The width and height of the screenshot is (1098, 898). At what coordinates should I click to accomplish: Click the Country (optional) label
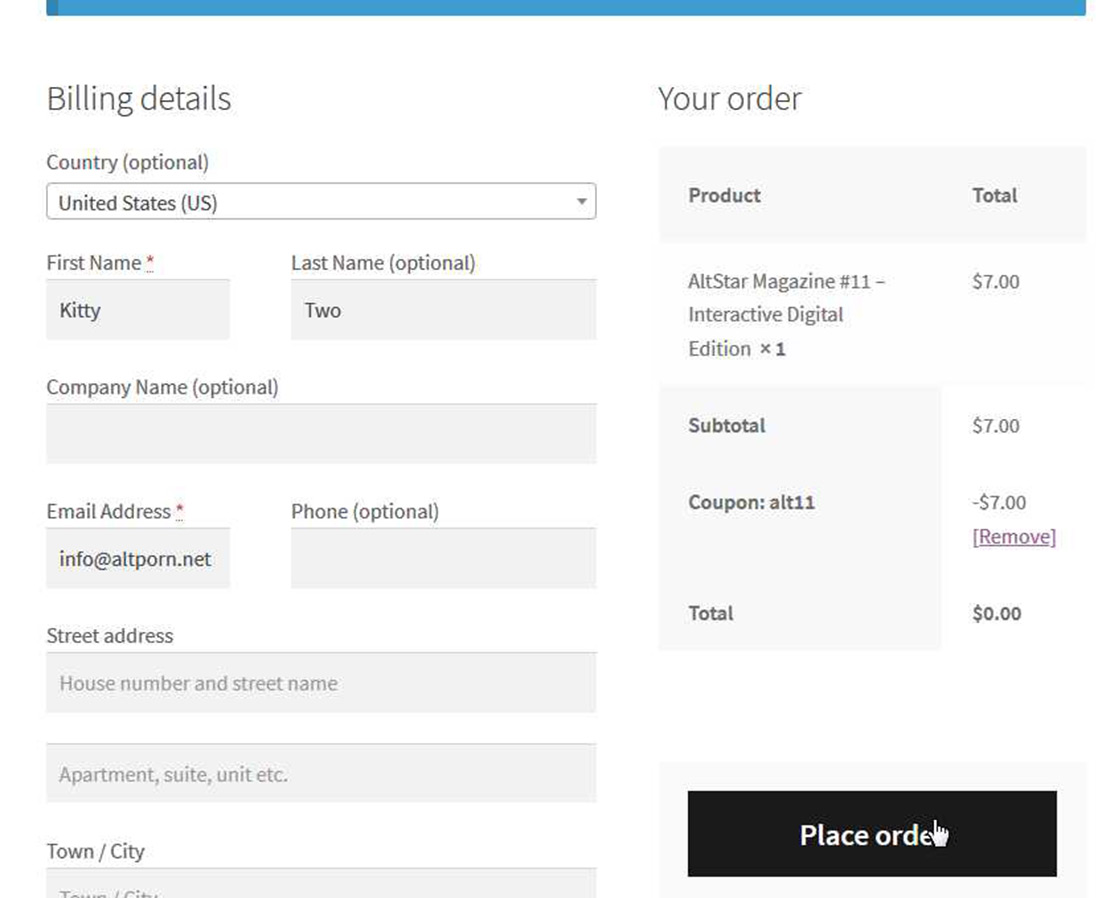tap(127, 162)
